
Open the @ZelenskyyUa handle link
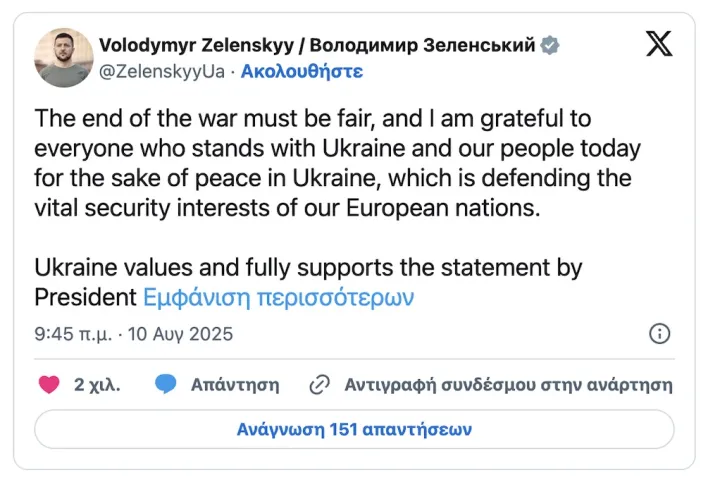(x=162, y=71)
